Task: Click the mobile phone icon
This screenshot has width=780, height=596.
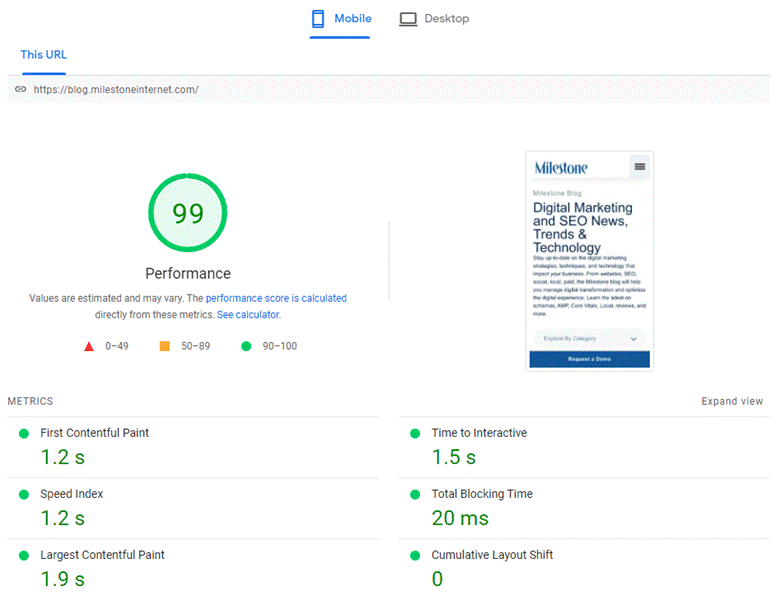Action: pos(318,19)
